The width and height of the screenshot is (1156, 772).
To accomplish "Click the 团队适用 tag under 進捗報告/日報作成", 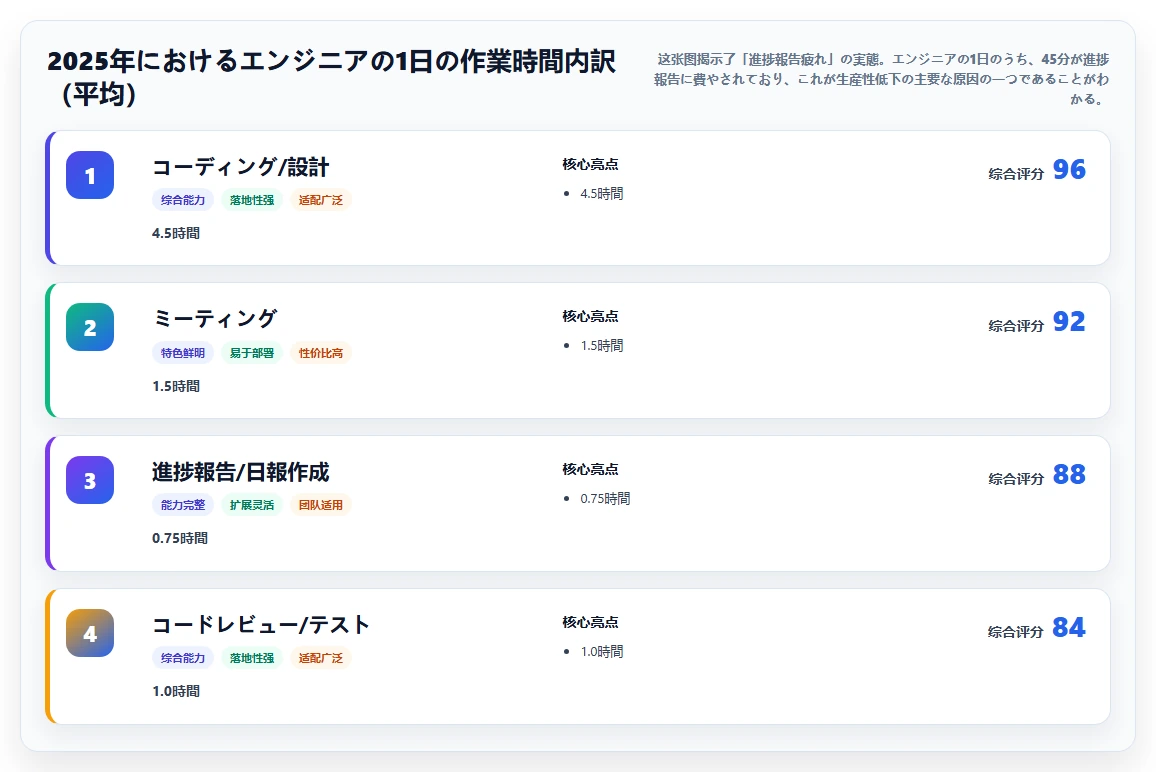I will click(x=321, y=505).
